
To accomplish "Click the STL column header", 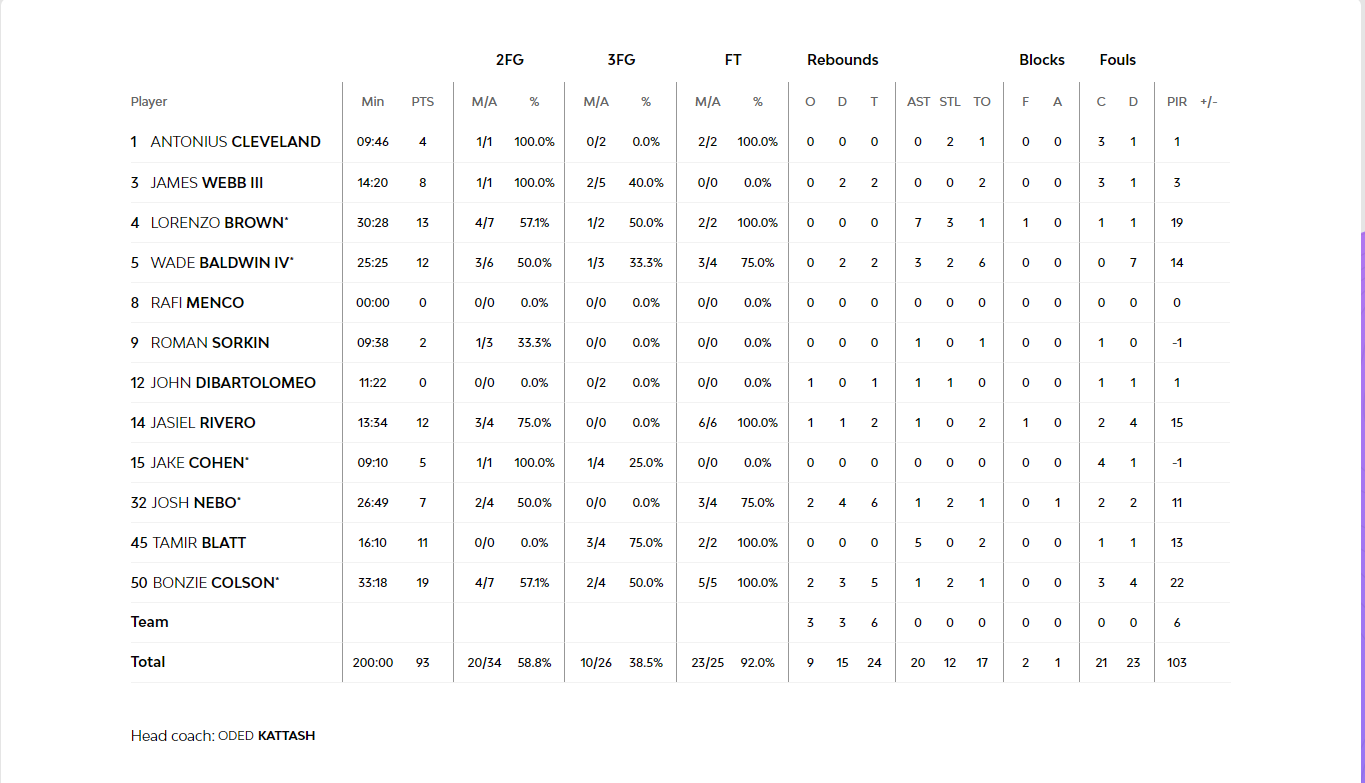I will (950, 102).
